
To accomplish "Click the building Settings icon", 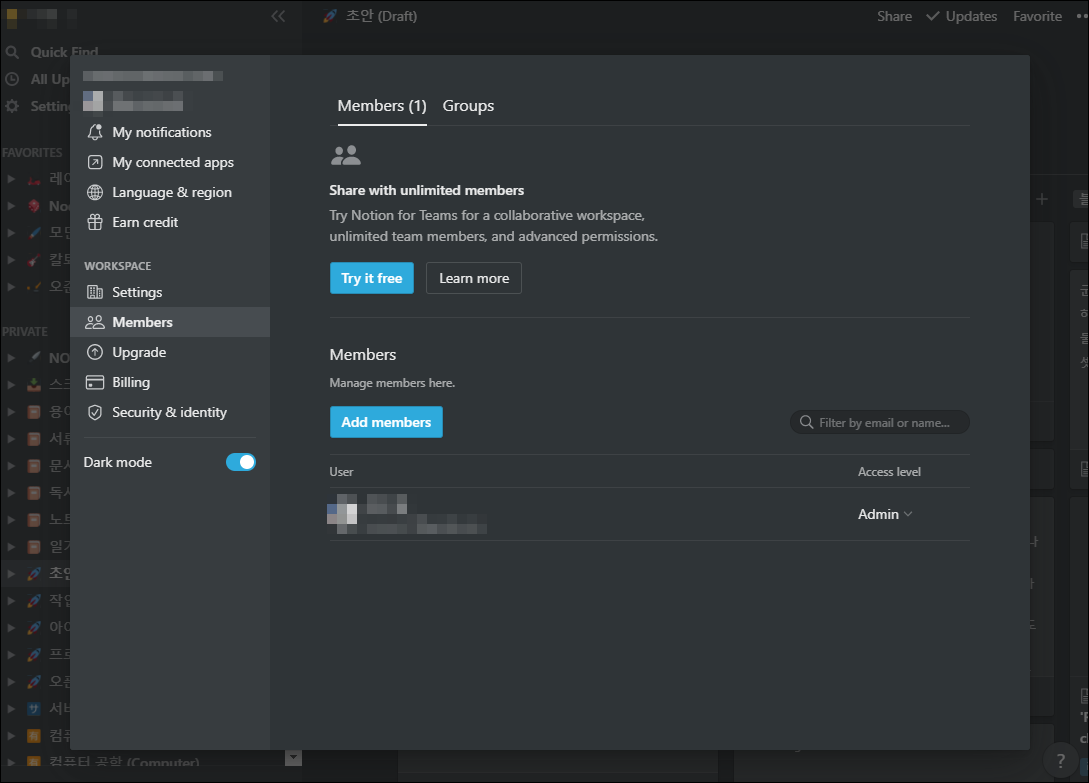I will click(x=95, y=292).
